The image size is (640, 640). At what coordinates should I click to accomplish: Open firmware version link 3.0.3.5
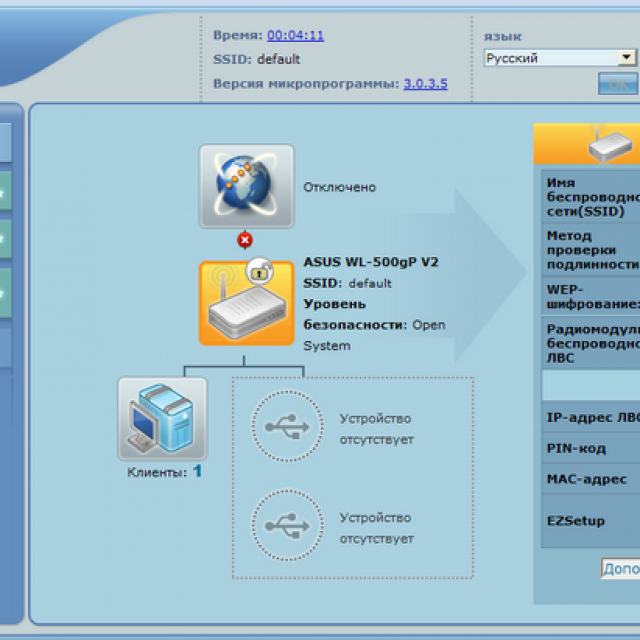pyautogui.click(x=425, y=84)
